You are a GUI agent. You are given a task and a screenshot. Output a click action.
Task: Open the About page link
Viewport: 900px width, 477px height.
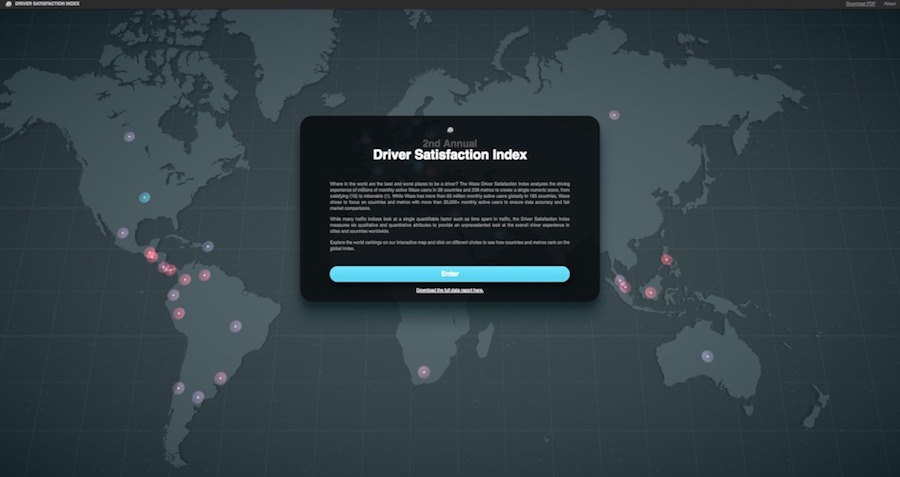click(889, 4)
